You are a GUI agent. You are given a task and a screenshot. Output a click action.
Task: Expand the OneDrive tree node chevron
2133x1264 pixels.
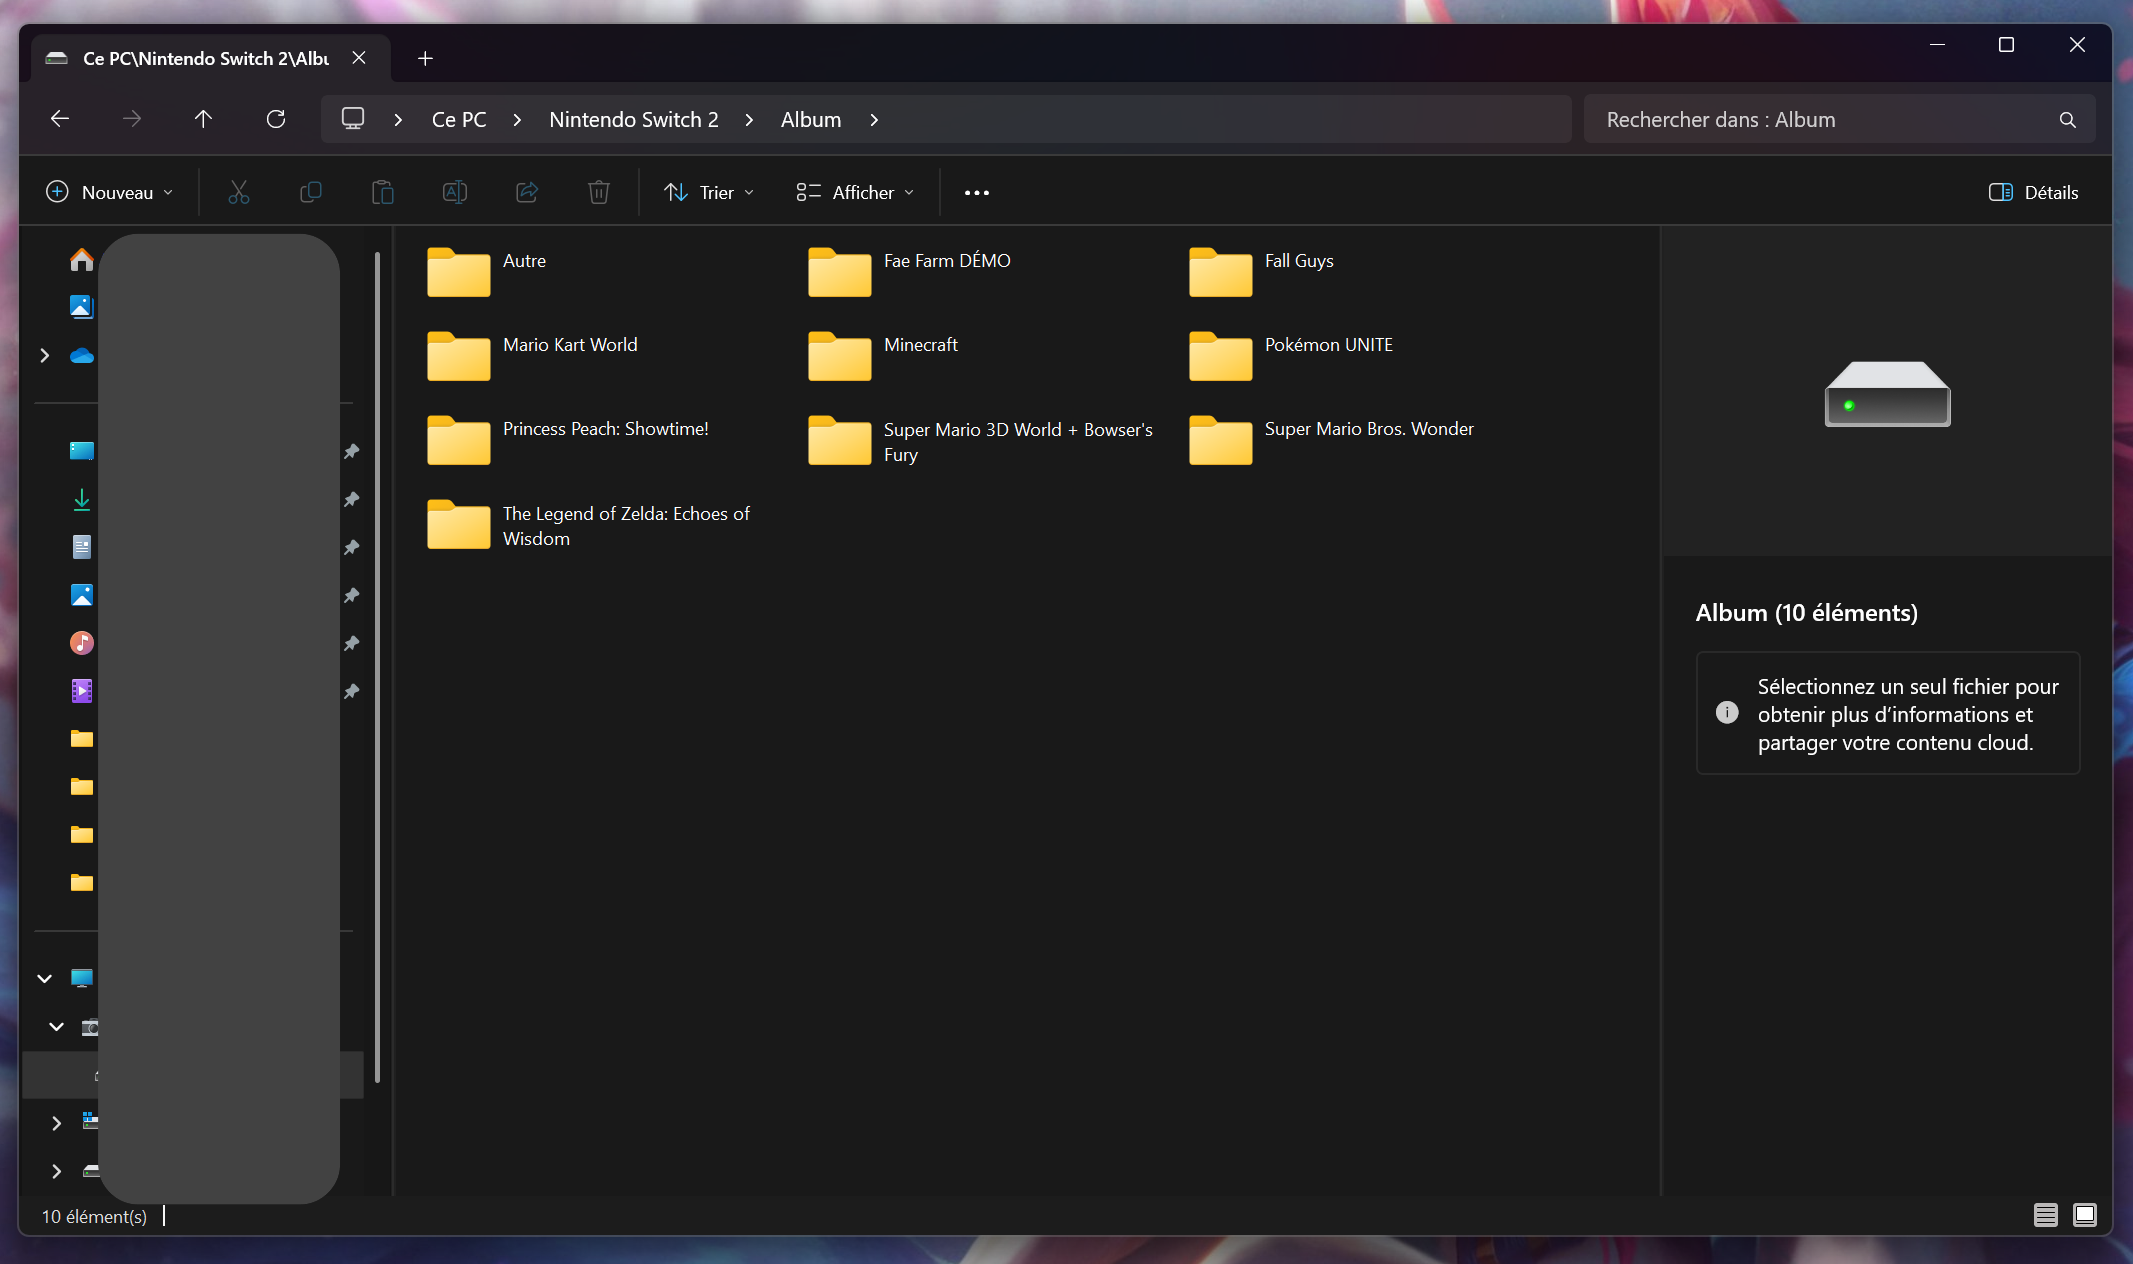(x=44, y=356)
